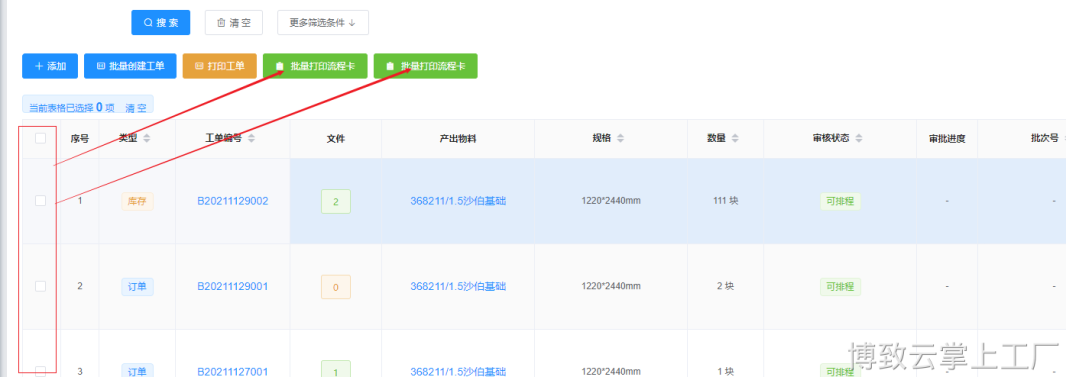
Task: Click the 订单 tag in row B20211129001
Action: (x=137, y=287)
